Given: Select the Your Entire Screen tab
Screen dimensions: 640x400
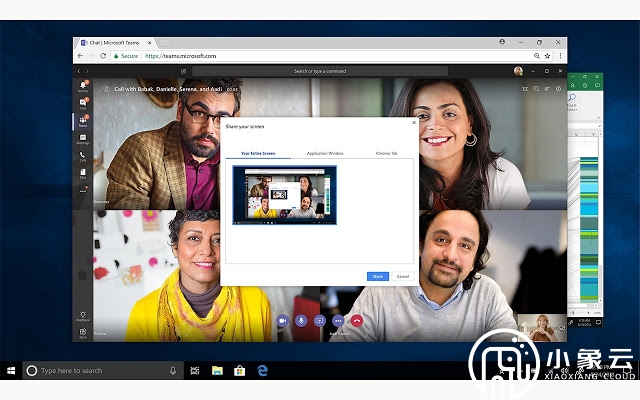Looking at the screenshot, I should pos(258,153).
